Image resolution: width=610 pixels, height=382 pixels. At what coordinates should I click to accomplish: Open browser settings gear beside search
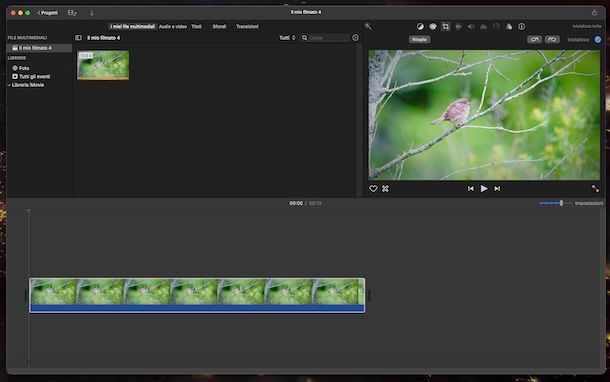[x=356, y=38]
